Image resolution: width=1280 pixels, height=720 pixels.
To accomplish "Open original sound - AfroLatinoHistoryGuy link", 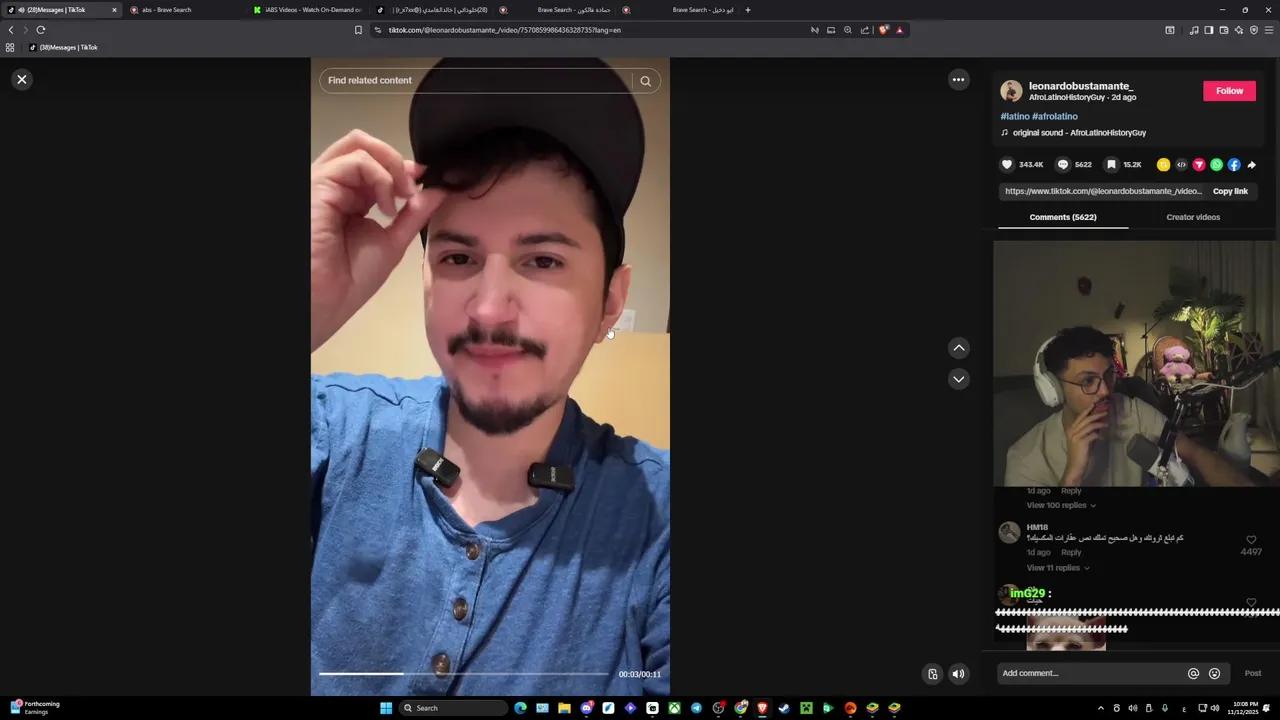I will coord(1079,133).
